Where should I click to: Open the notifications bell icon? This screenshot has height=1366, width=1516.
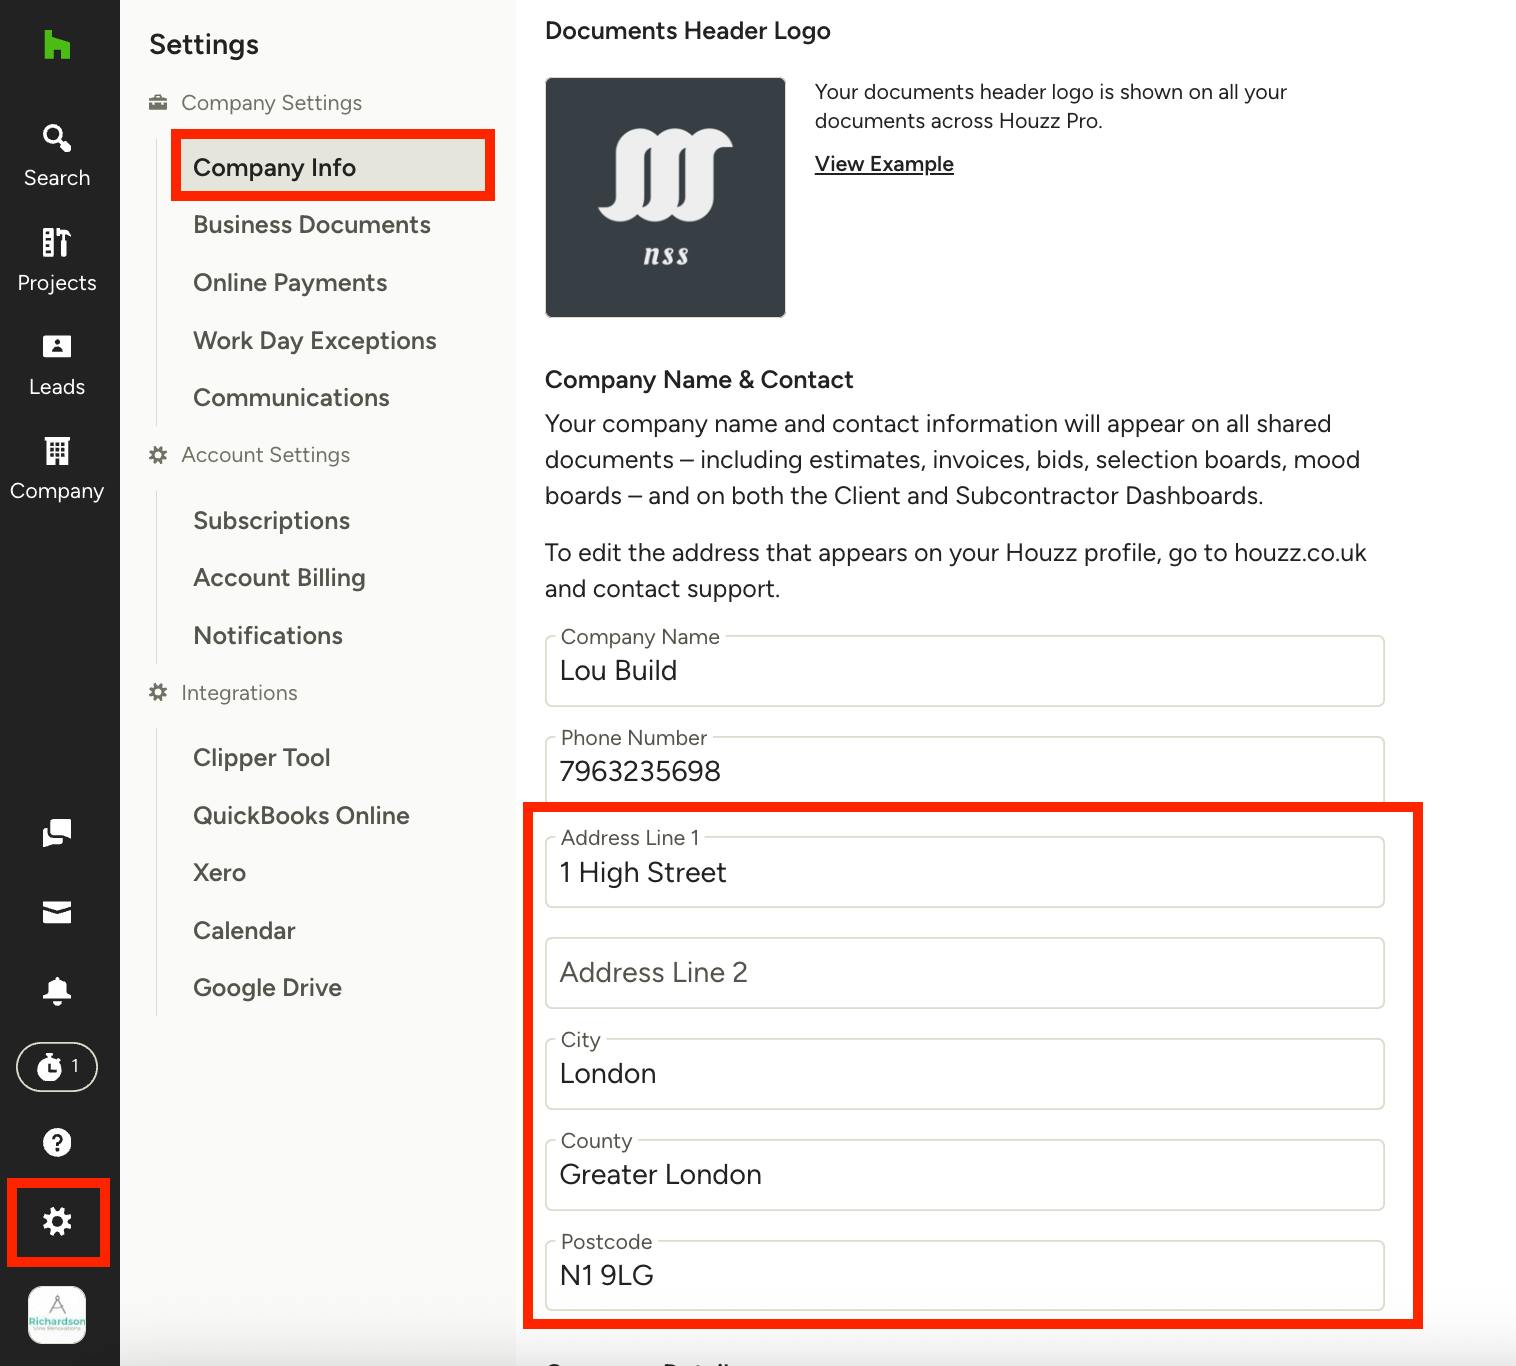pos(57,990)
